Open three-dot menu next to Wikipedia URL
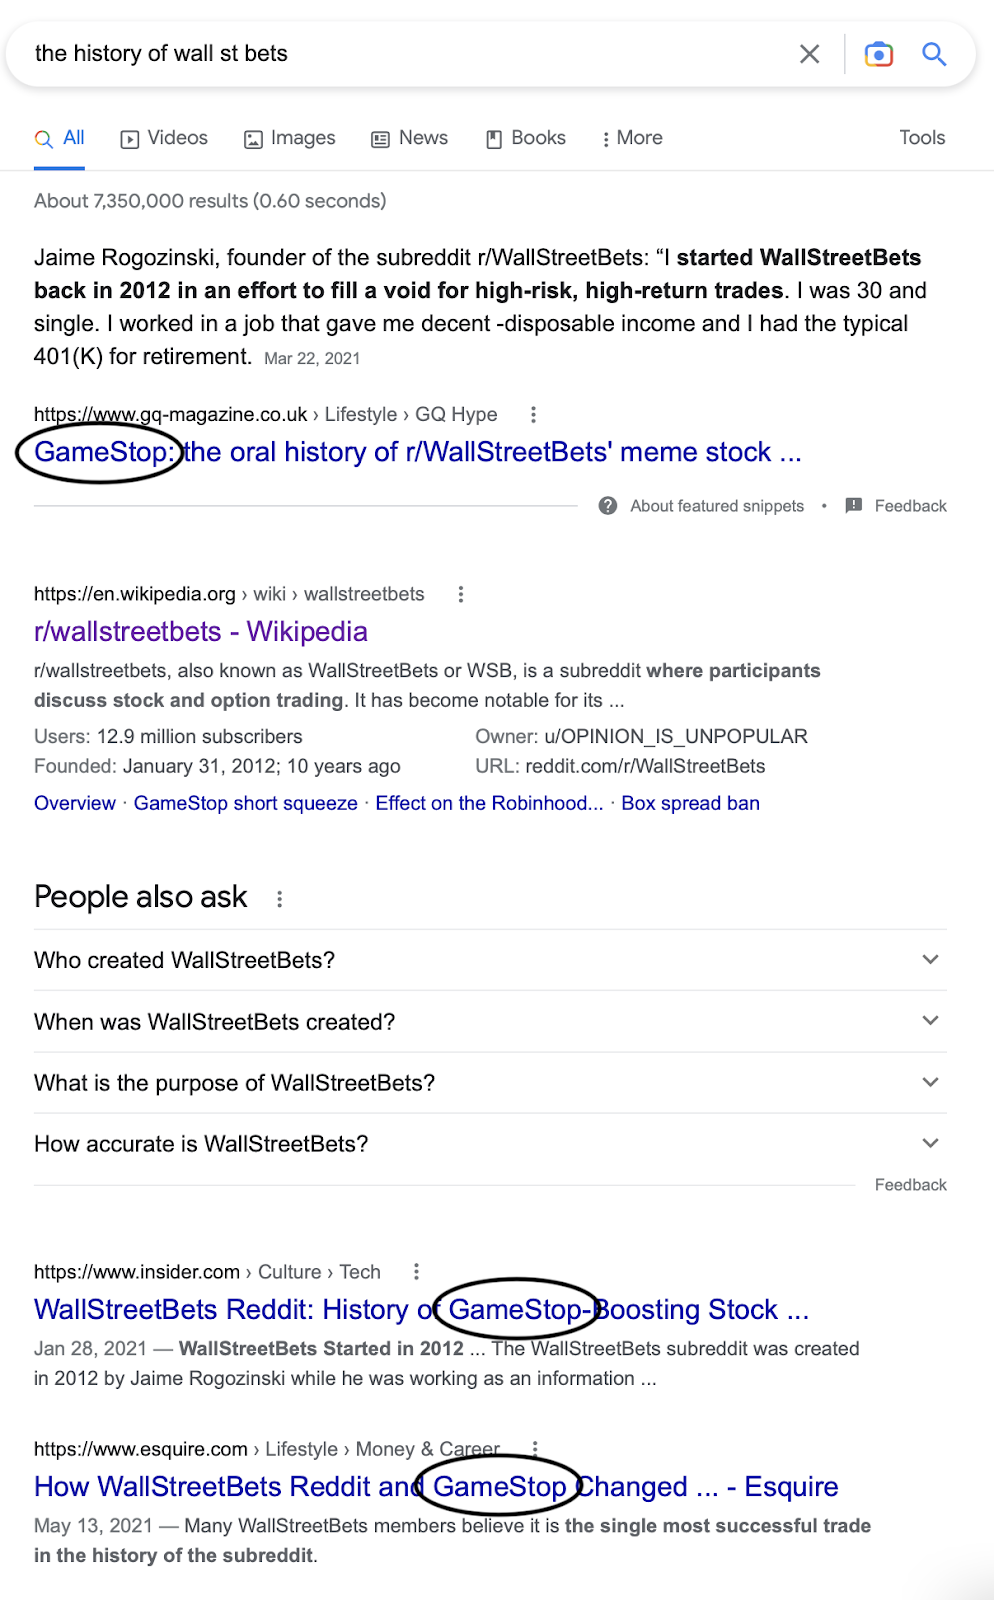Viewport: 994px width, 1600px height. (x=461, y=594)
